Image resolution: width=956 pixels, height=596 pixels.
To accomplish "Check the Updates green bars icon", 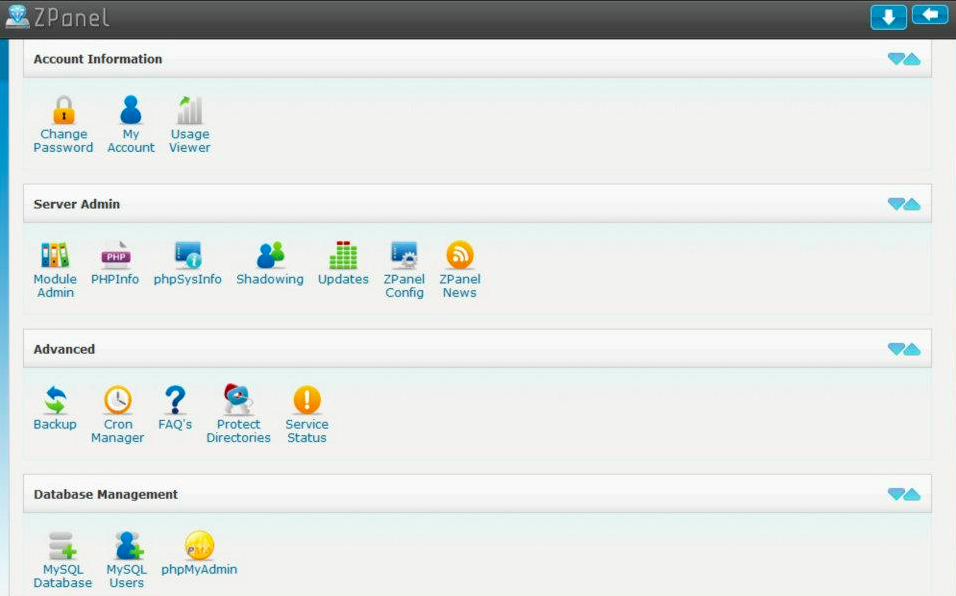I will (343, 255).
